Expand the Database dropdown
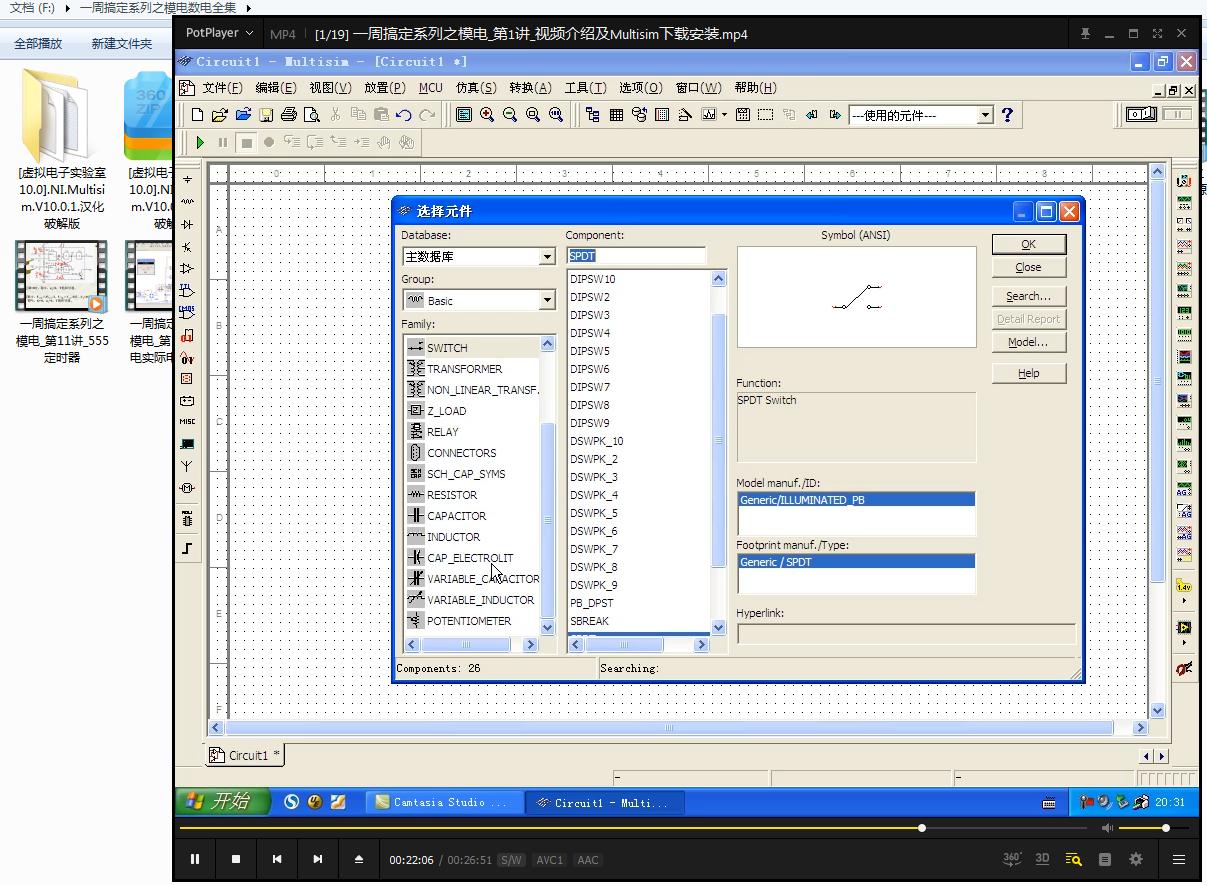Viewport: 1207px width, 885px height. tap(547, 257)
